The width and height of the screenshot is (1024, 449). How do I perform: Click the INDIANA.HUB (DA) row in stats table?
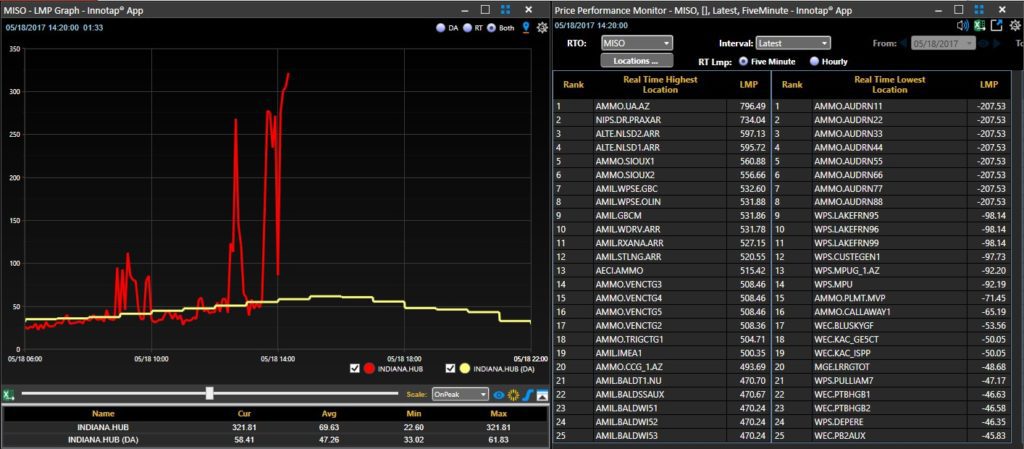(x=275, y=440)
